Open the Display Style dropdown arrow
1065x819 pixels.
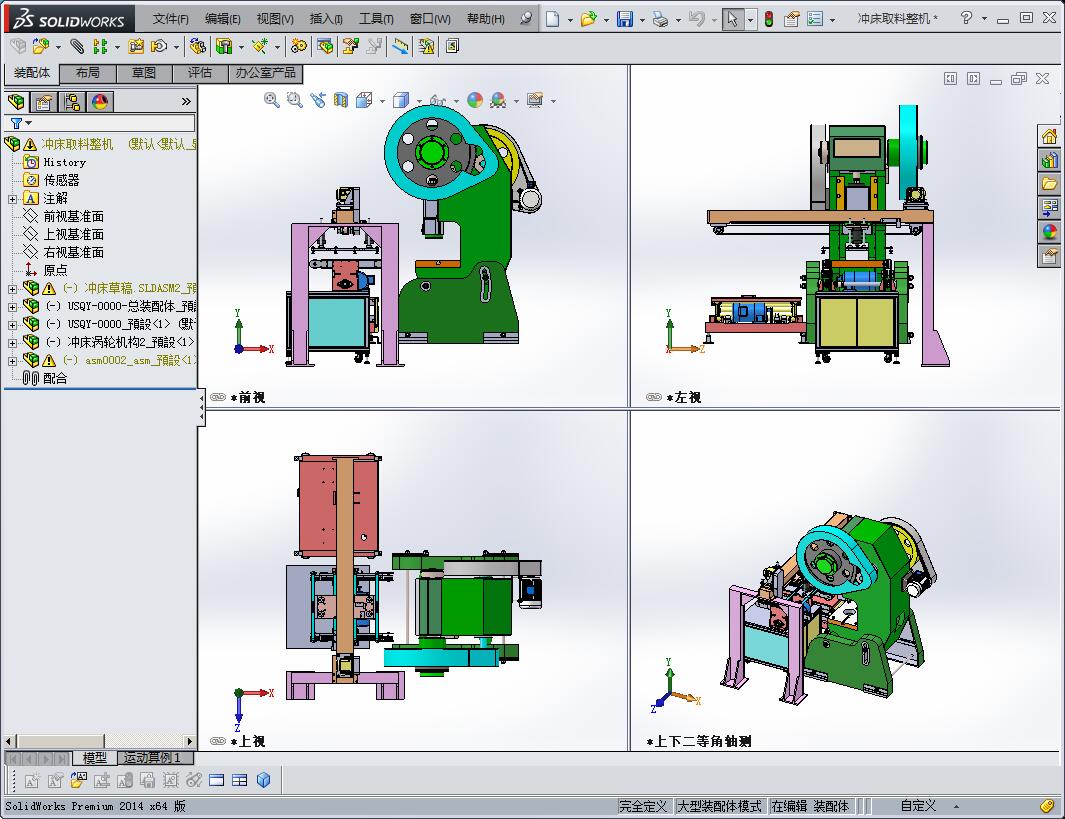419,101
